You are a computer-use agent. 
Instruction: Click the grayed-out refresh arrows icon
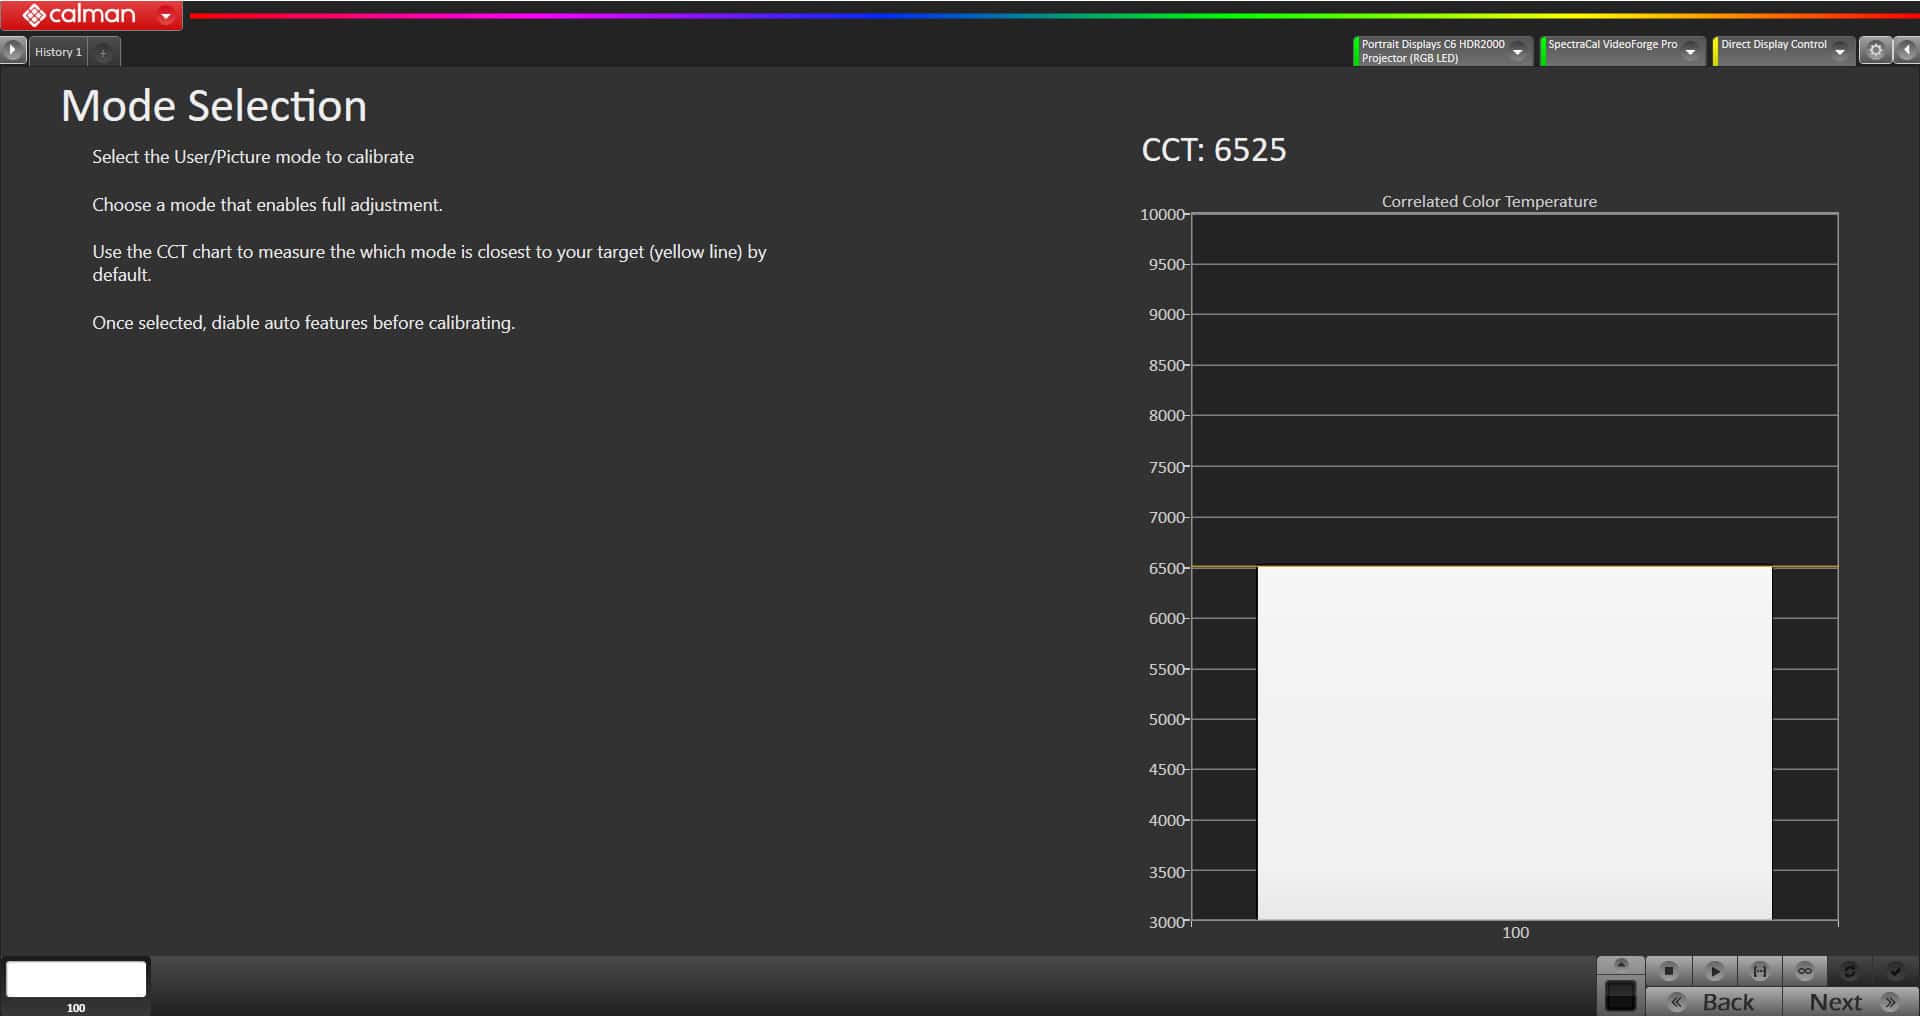click(1849, 970)
